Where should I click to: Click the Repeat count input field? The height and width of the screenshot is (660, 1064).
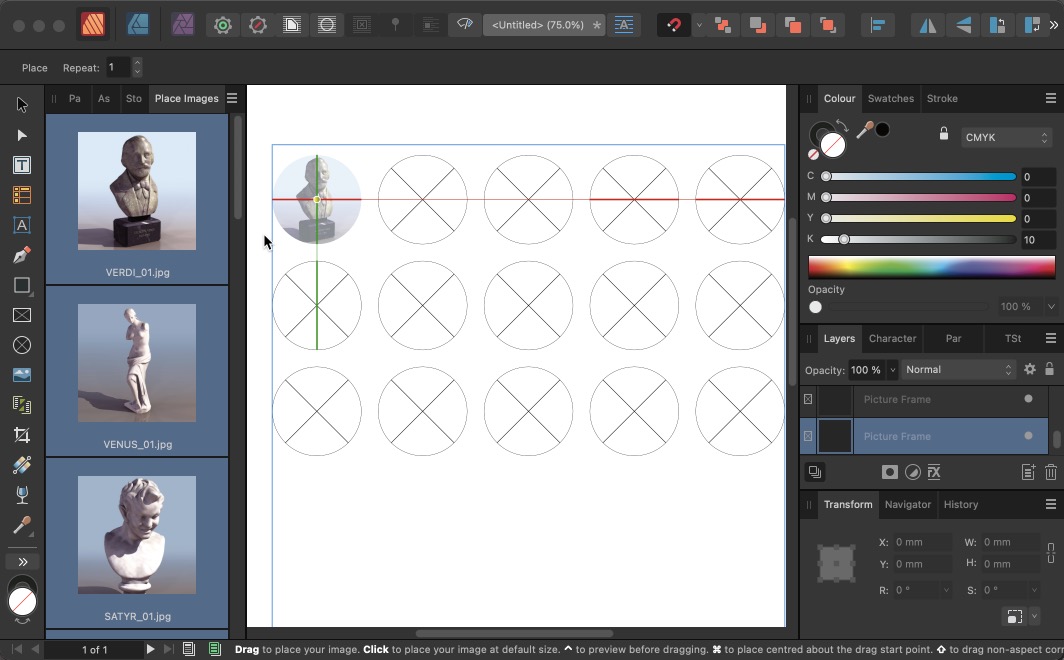[x=118, y=68]
